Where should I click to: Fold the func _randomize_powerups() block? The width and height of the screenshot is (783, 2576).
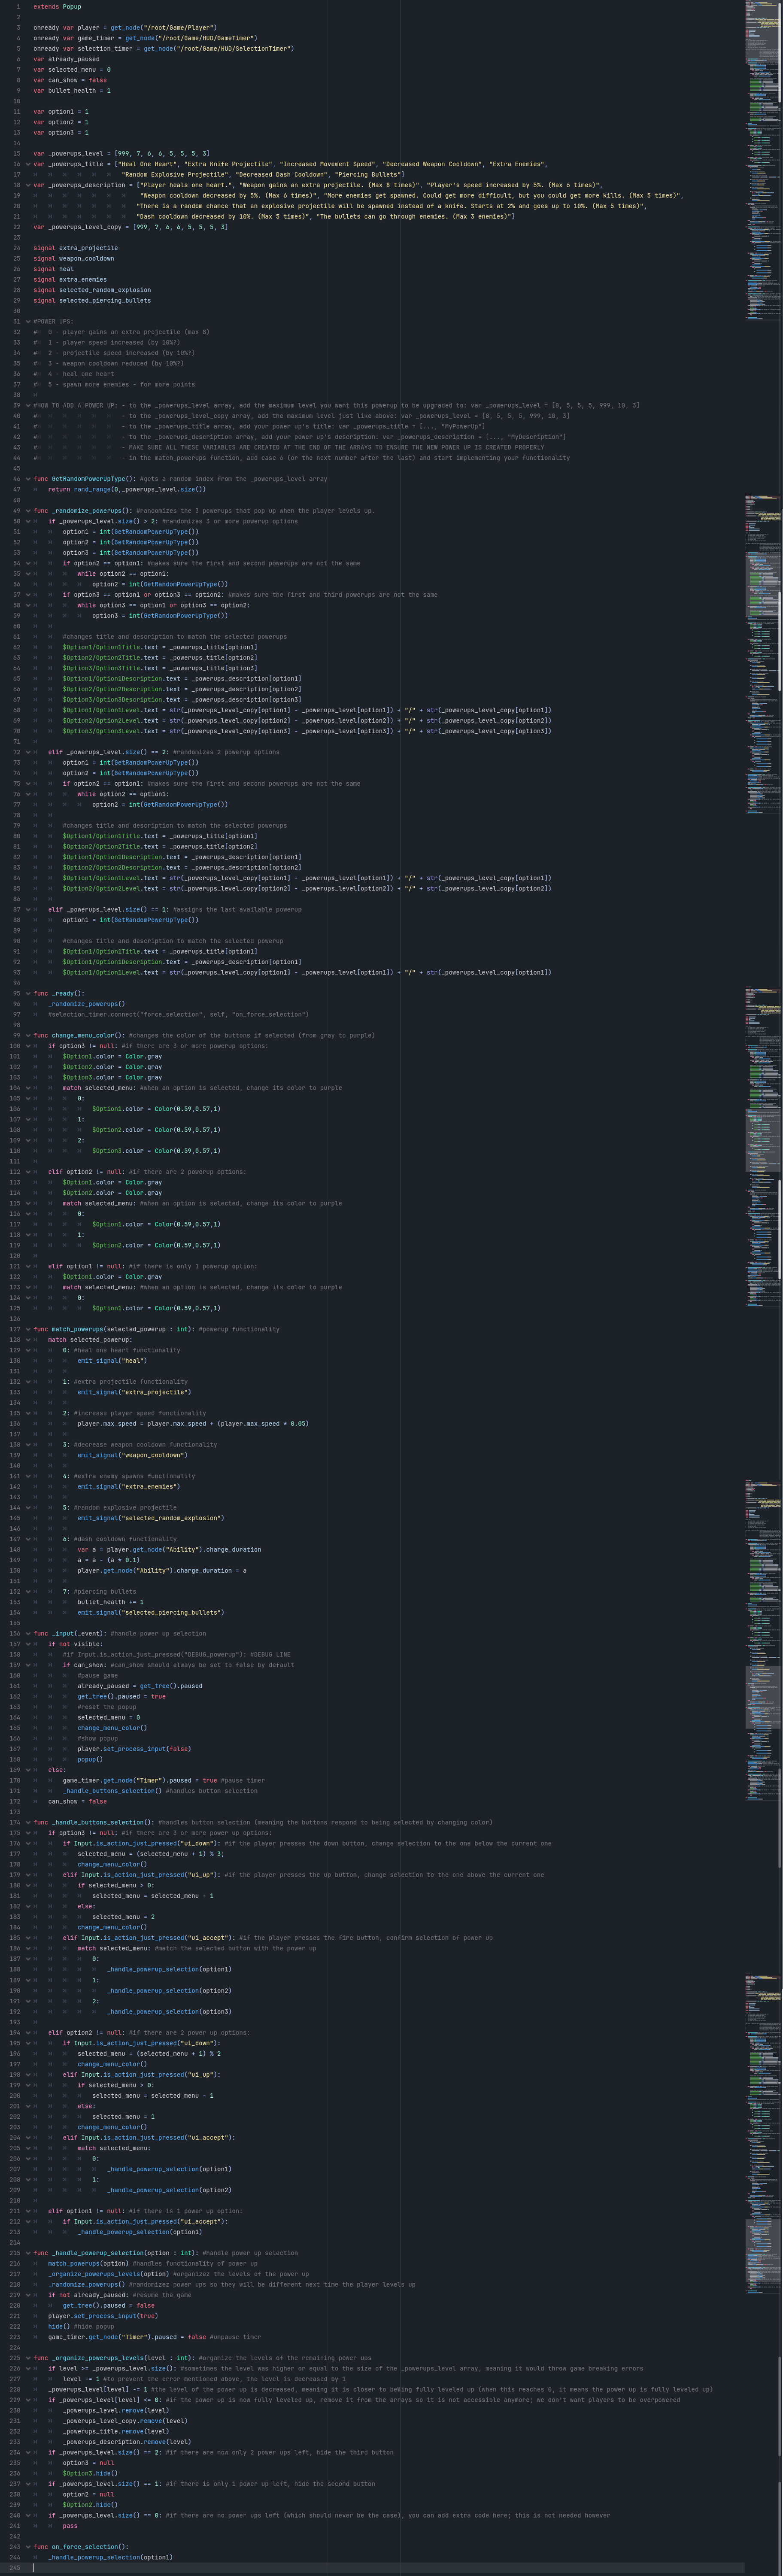point(28,511)
